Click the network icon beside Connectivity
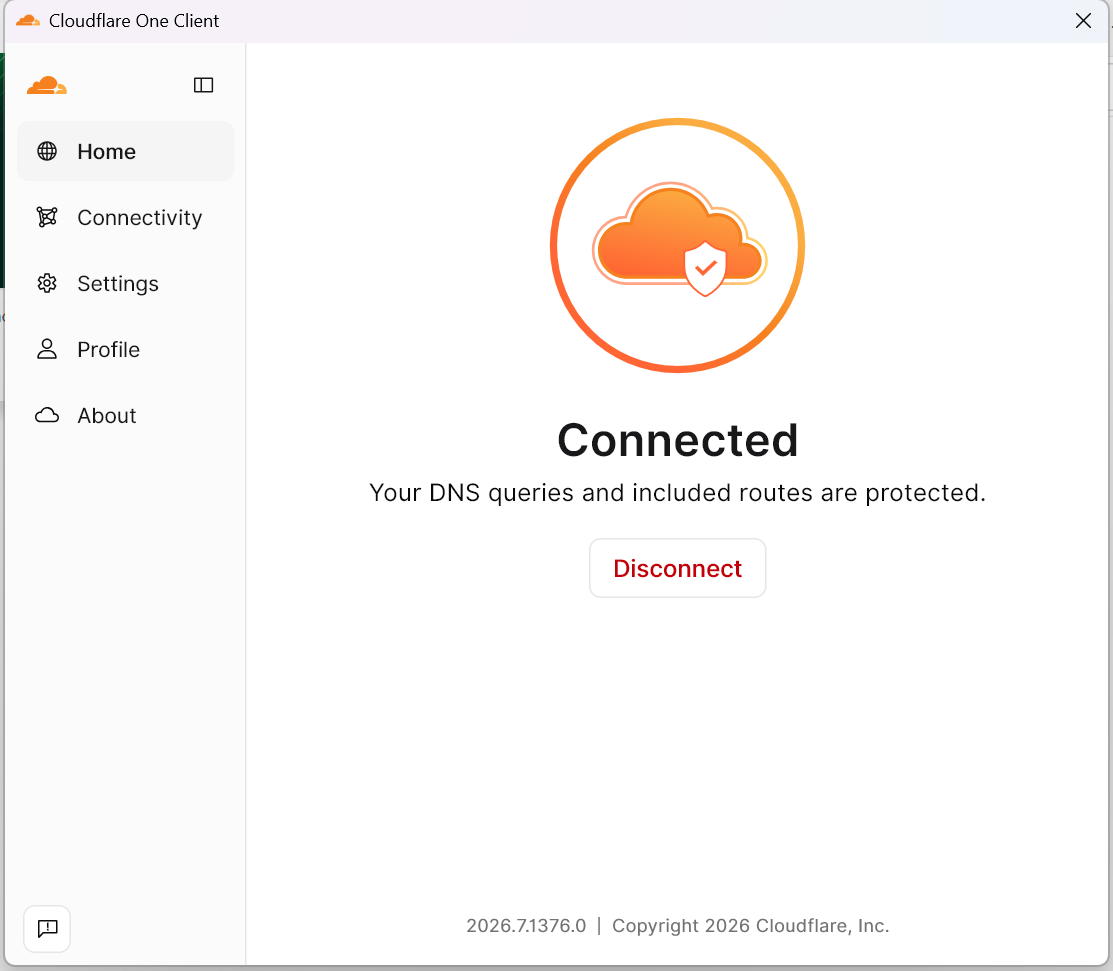Viewport: 1113px width, 971px height. pos(47,217)
